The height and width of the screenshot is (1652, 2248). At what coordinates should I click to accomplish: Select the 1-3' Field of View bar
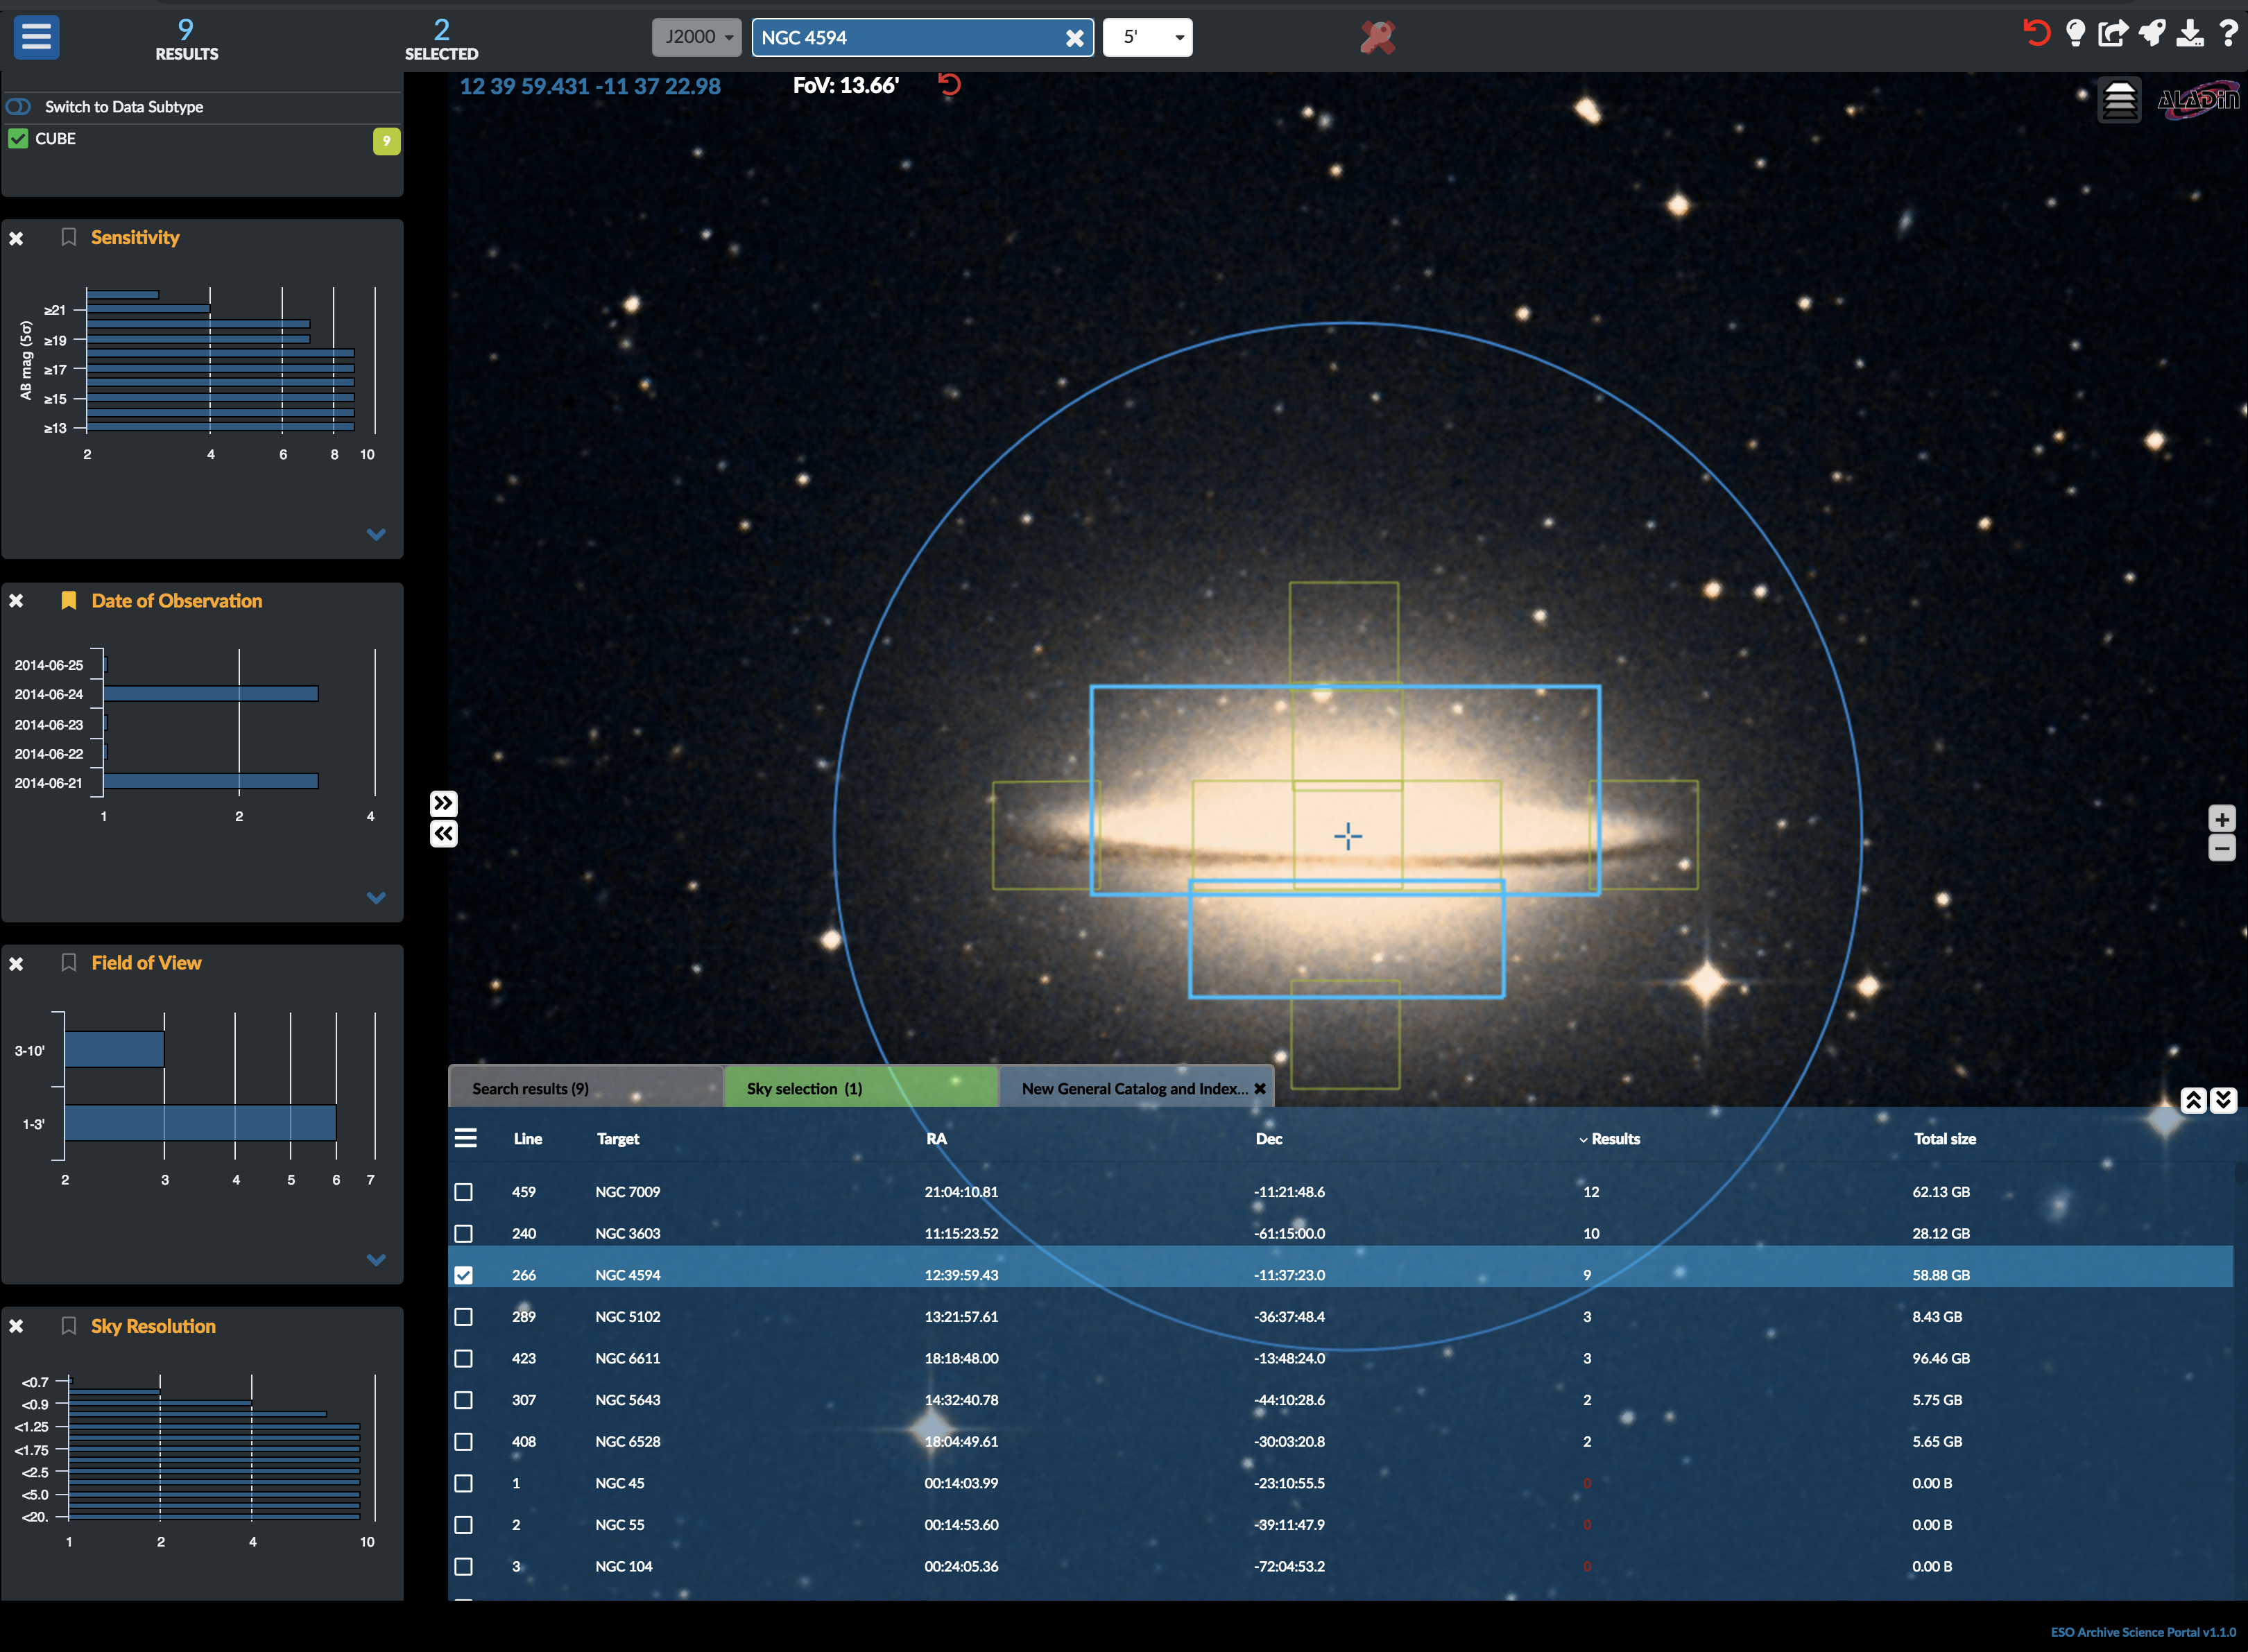coord(200,1123)
